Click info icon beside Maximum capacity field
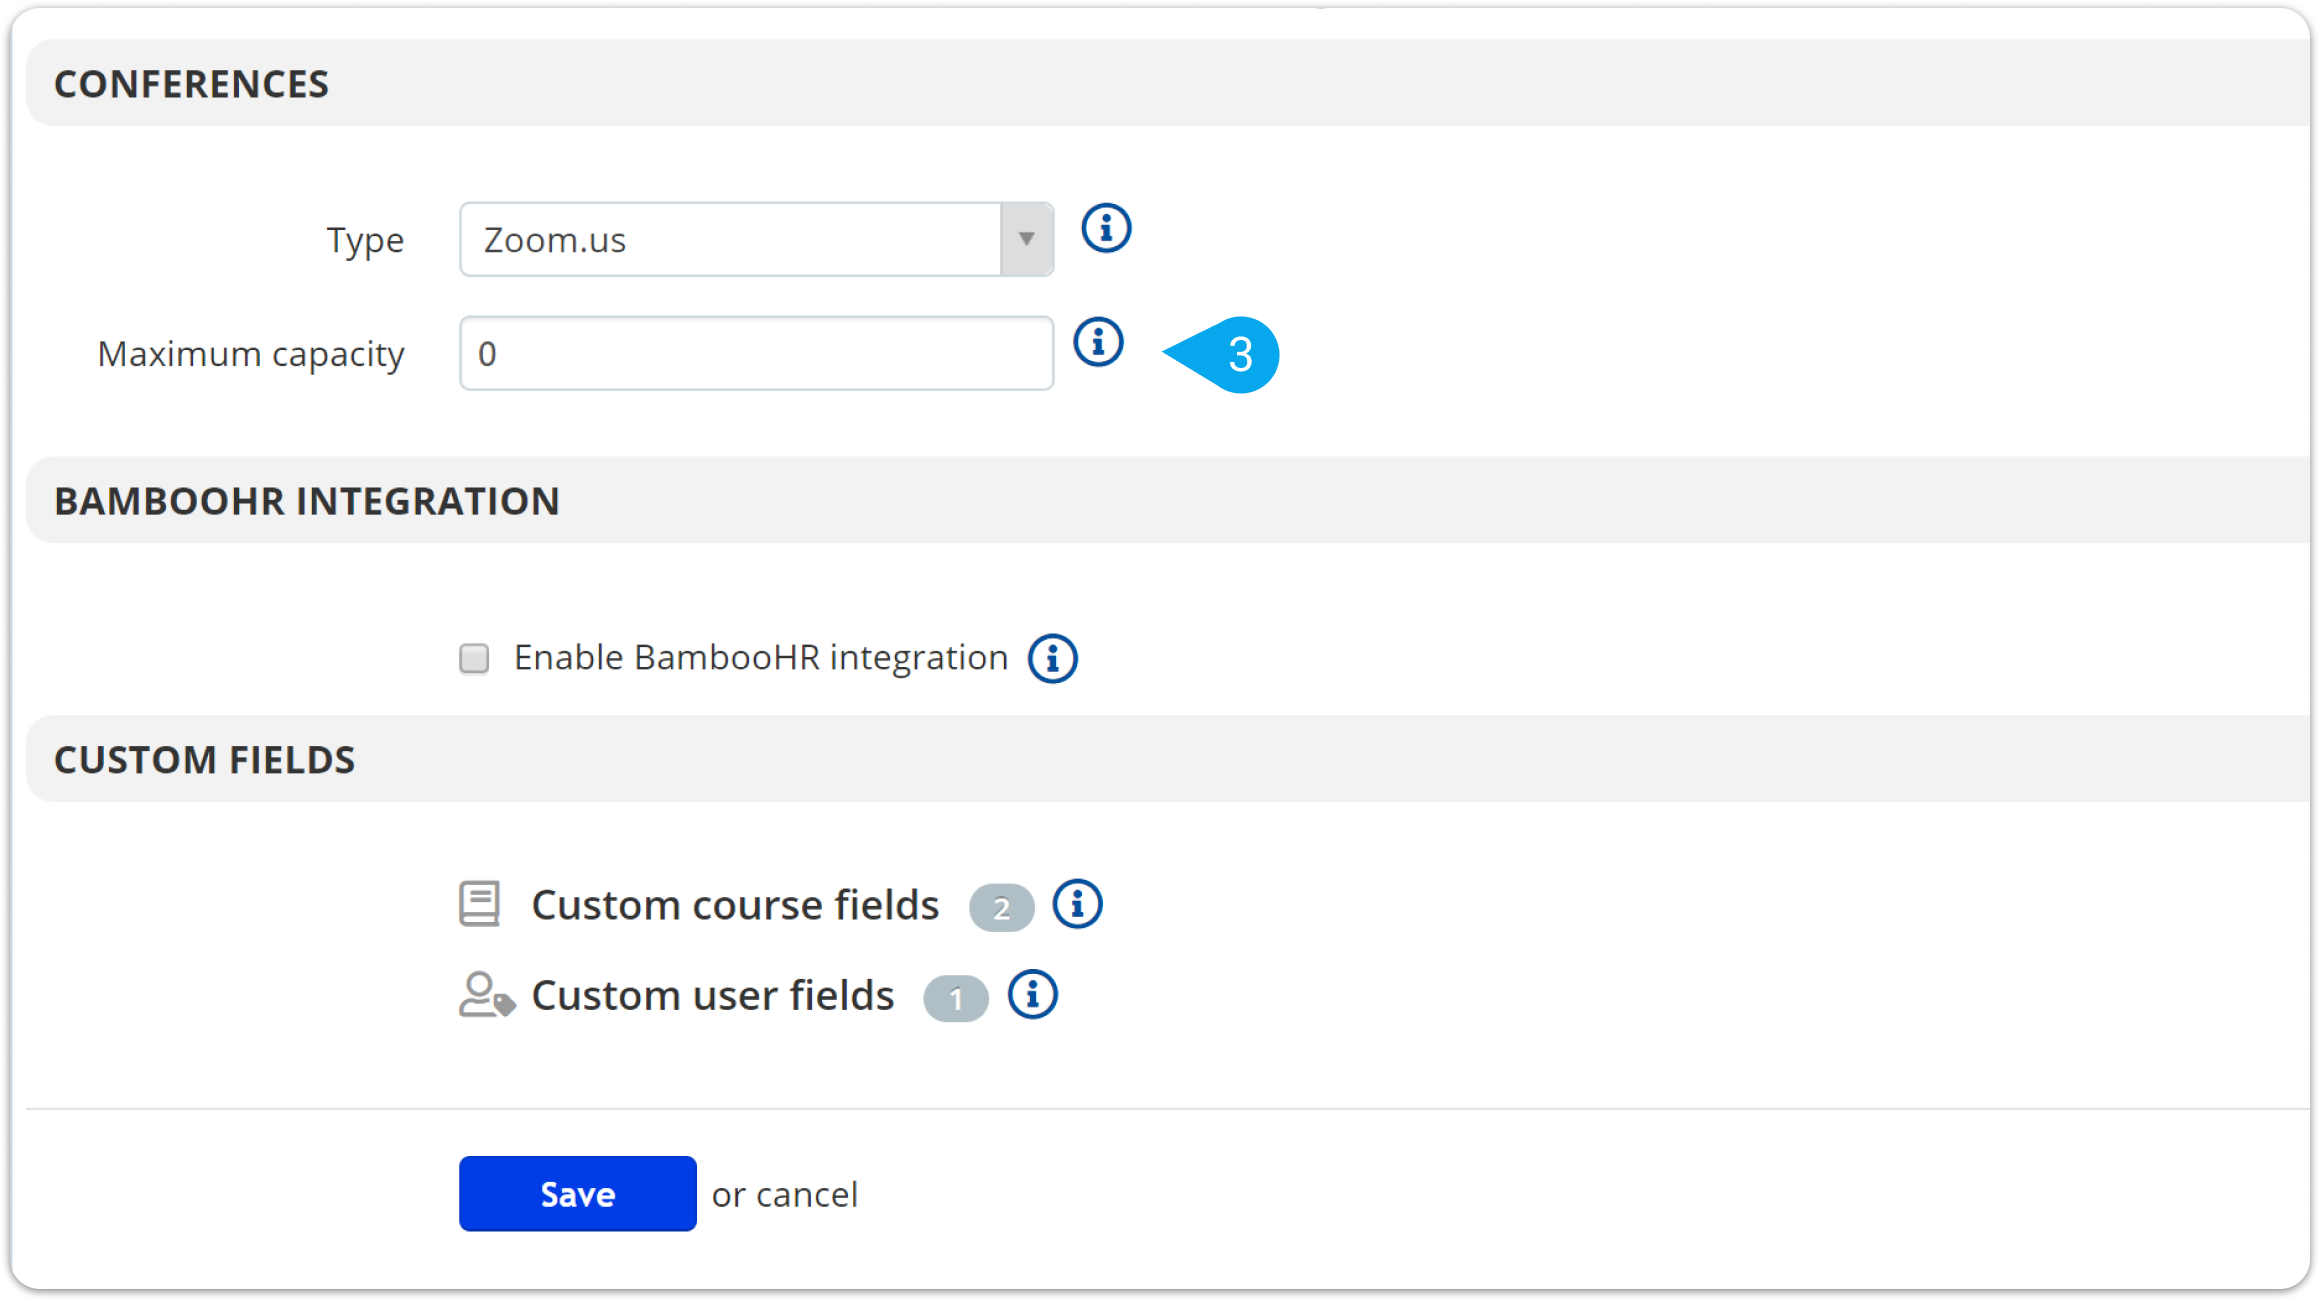The height and width of the screenshot is (1301, 2320). (1098, 343)
